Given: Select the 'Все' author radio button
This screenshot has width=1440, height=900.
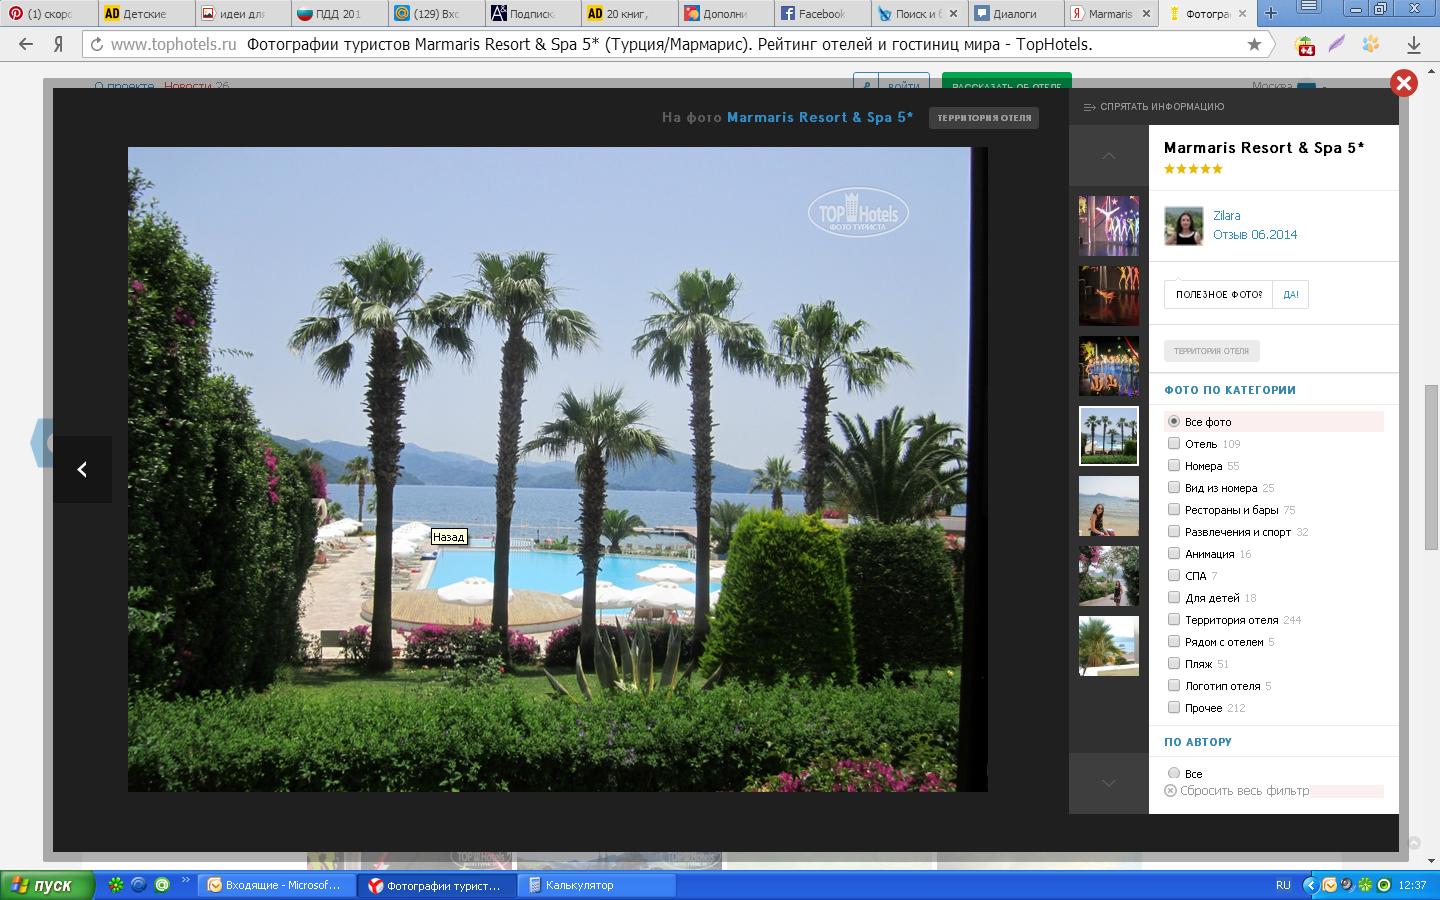Looking at the screenshot, I should coord(1174,773).
